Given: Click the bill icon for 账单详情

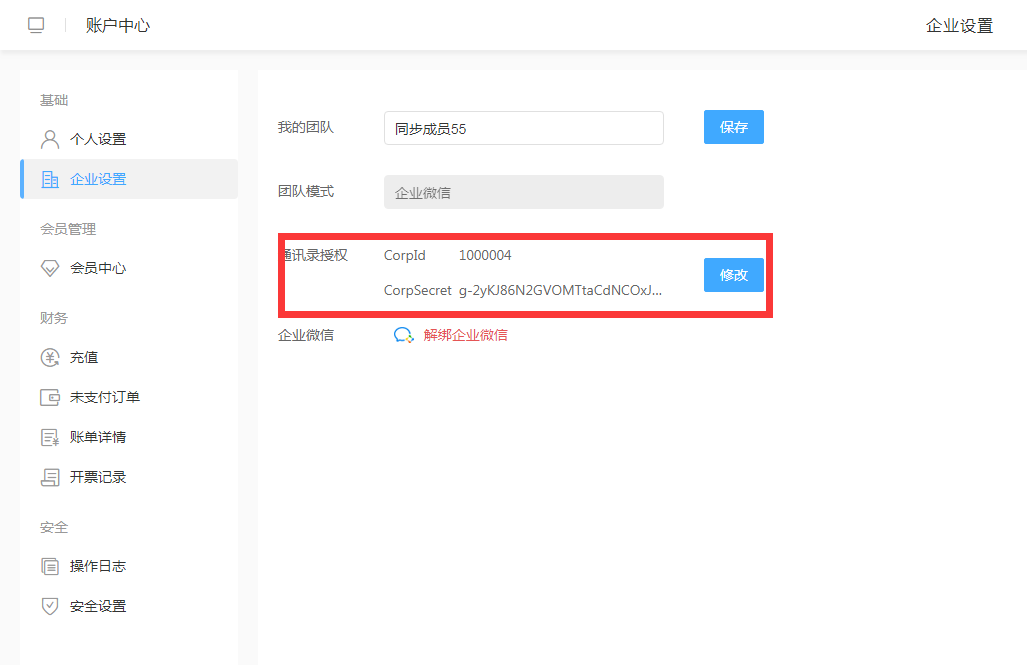Looking at the screenshot, I should [50, 437].
